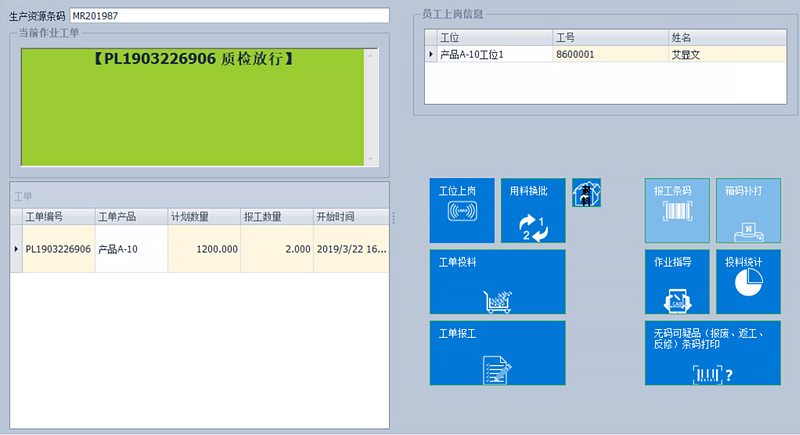The width and height of the screenshot is (800, 435).
Task: Click the scroll-down arrow in the green panel
Action: (372, 158)
